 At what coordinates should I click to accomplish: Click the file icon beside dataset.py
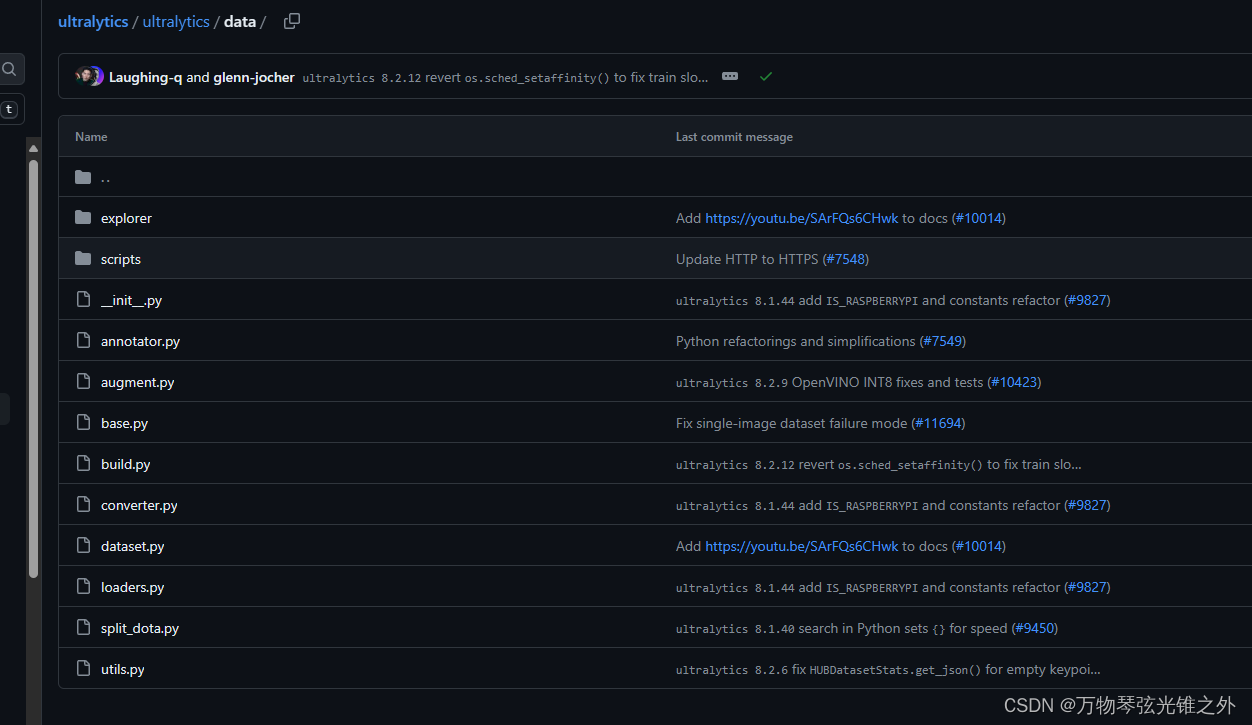click(83, 546)
